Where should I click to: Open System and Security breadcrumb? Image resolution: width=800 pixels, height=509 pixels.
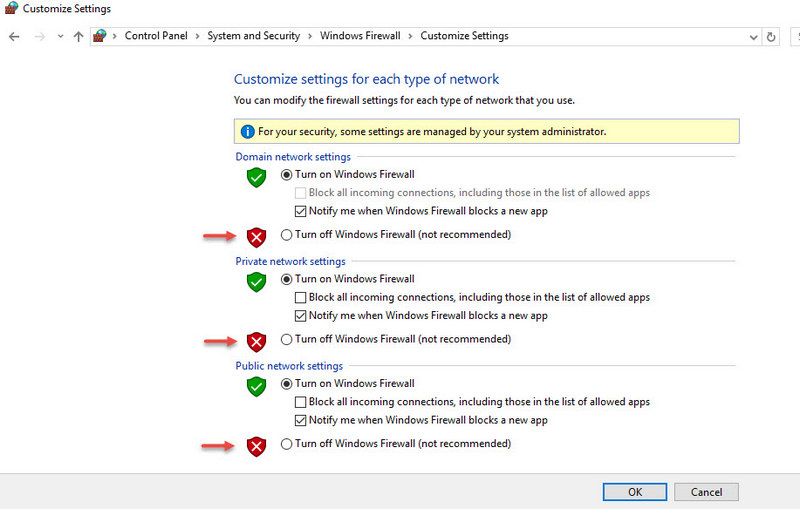pyautogui.click(x=254, y=36)
